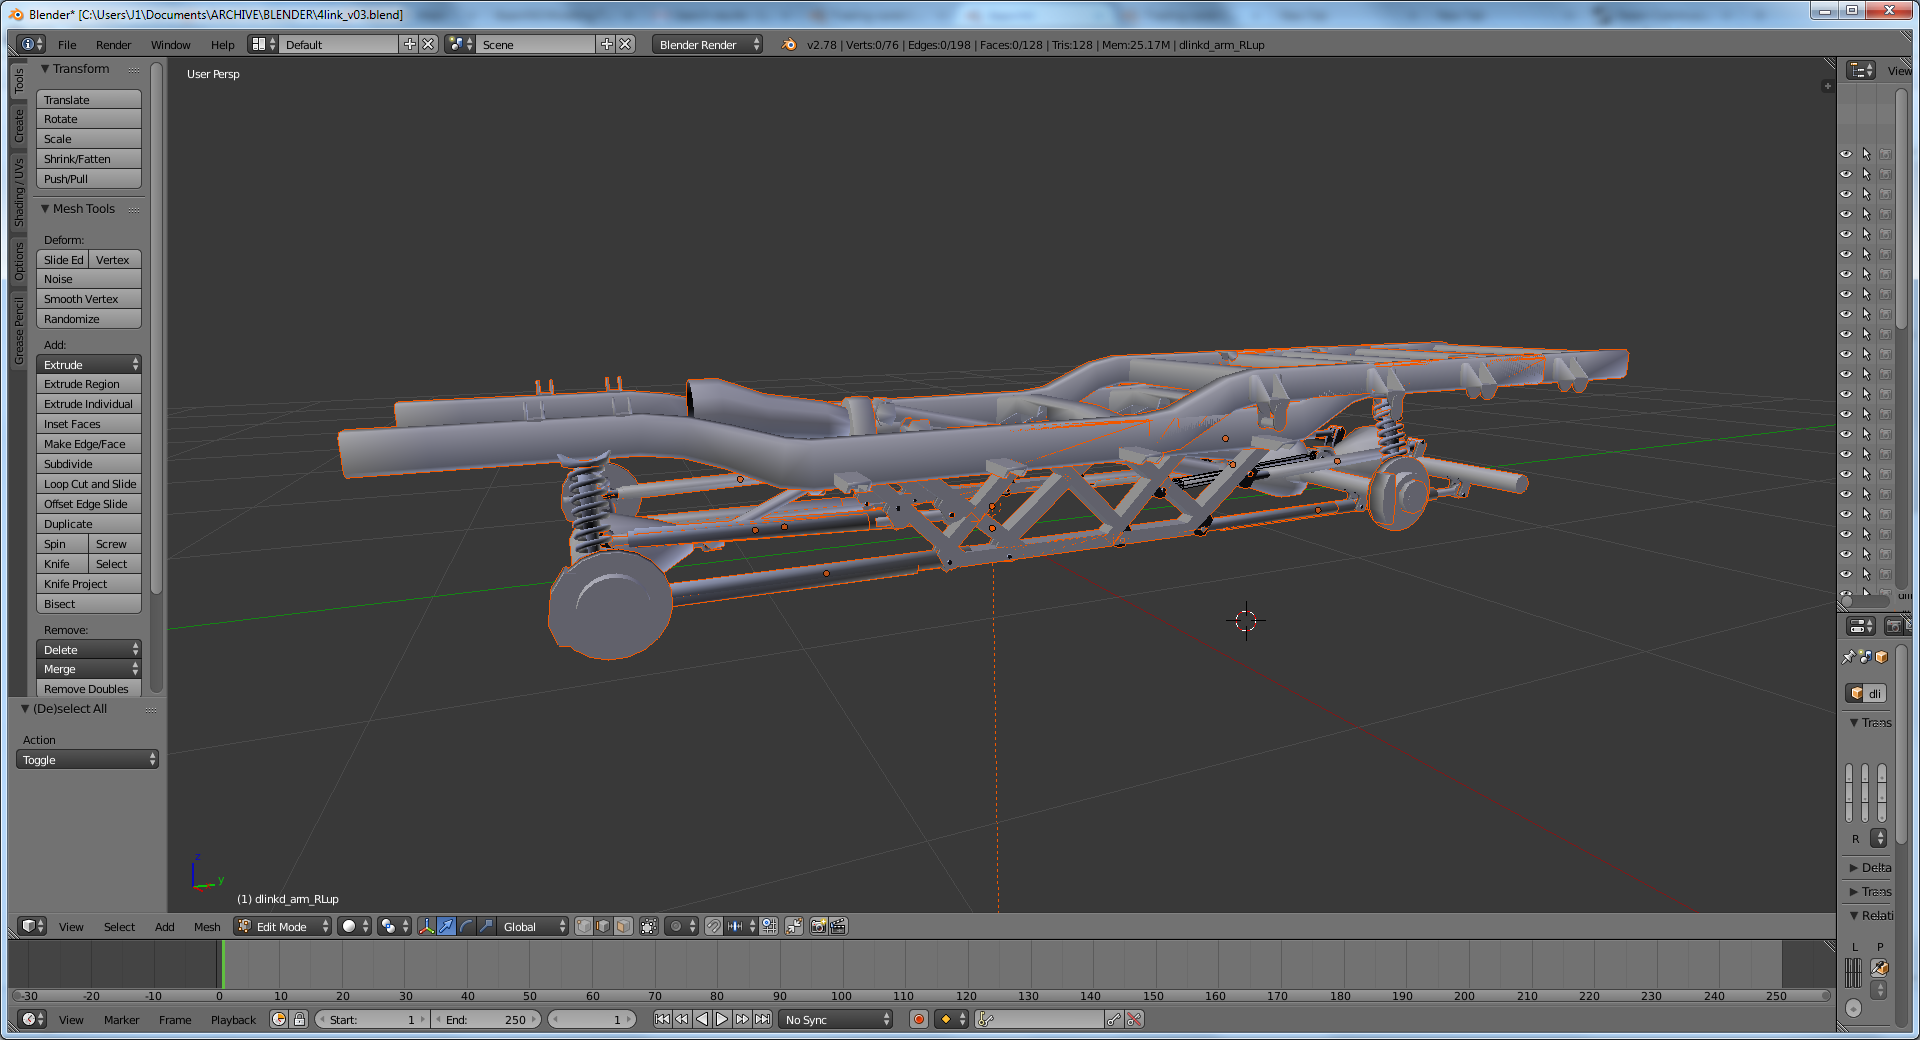1920x1040 pixels.
Task: Browse screen layouts next to Default
Action: (x=264, y=44)
